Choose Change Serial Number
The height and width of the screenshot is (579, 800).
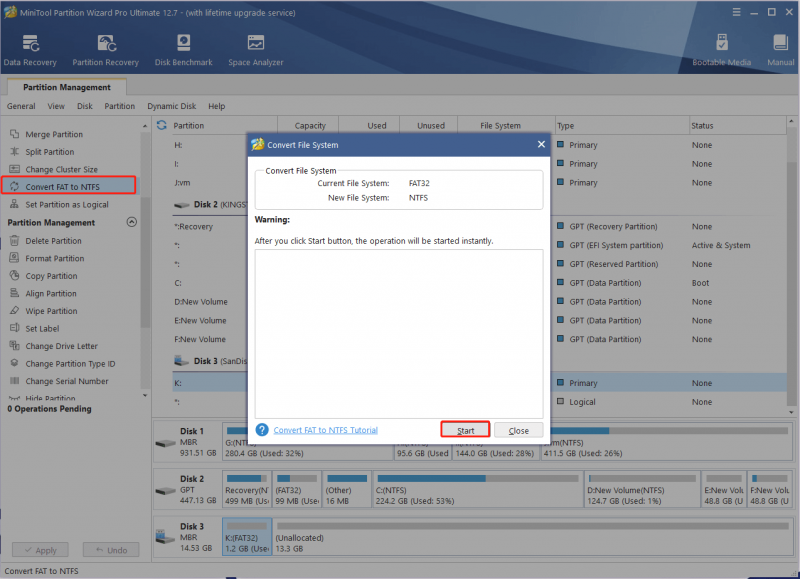coord(66,381)
